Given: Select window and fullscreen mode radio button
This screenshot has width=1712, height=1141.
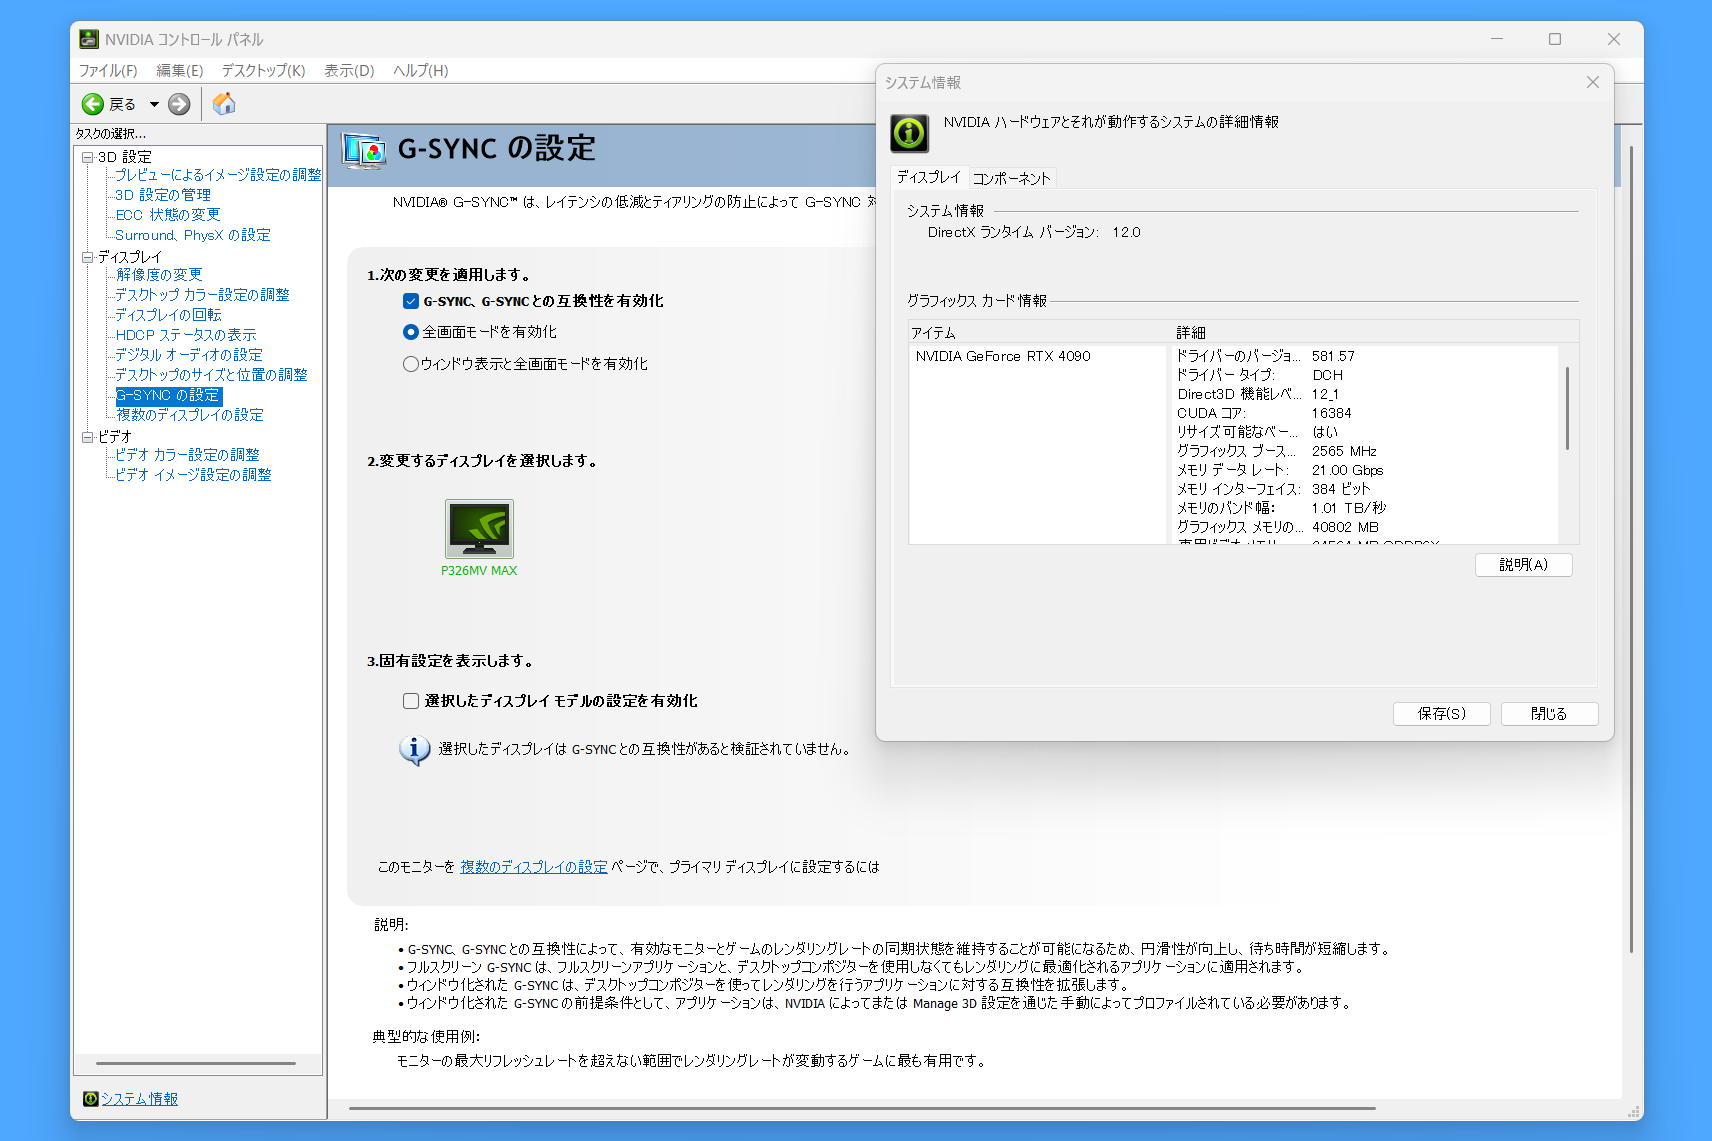Looking at the screenshot, I should coord(411,364).
